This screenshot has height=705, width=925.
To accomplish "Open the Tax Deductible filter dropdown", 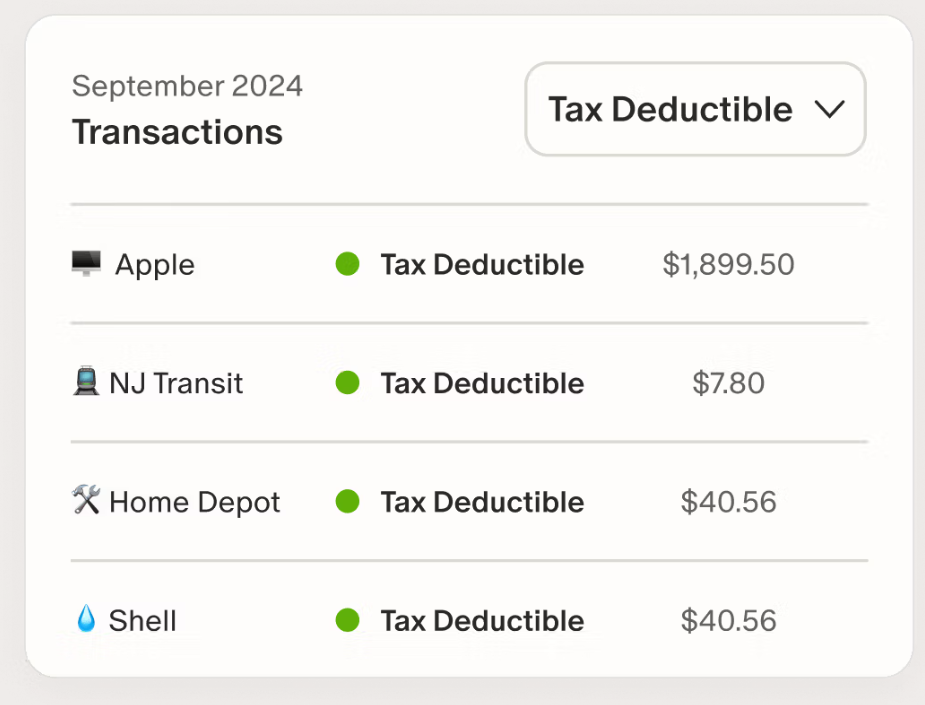I will pyautogui.click(x=695, y=109).
